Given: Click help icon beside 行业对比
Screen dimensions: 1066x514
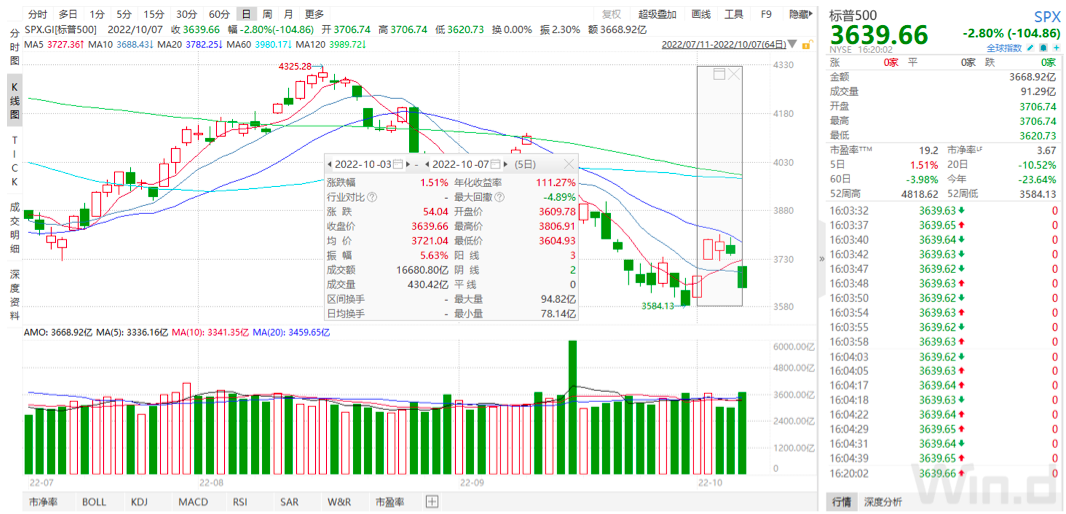Looking at the screenshot, I should pos(372,197).
